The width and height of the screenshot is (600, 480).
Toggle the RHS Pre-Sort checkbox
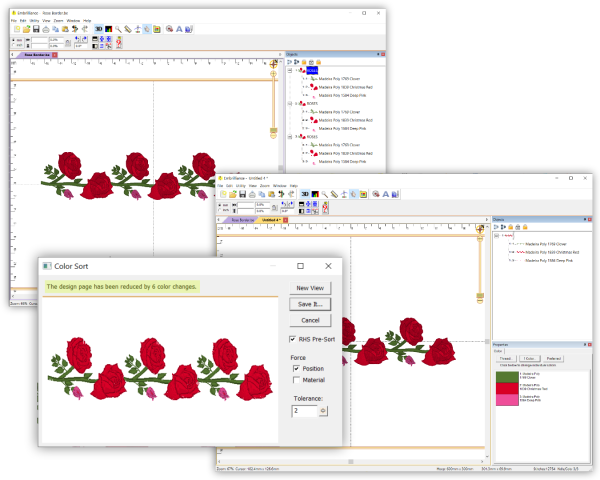[x=293, y=339]
